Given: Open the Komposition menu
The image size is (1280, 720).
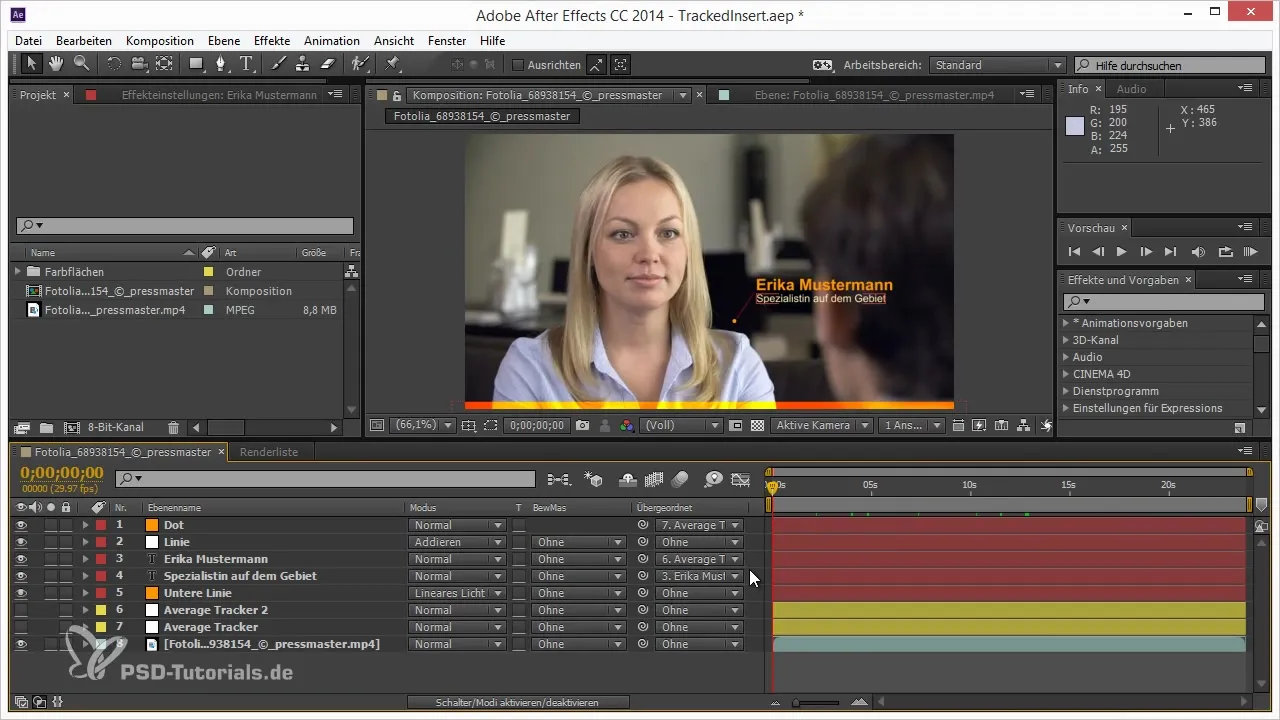Looking at the screenshot, I should [x=160, y=41].
